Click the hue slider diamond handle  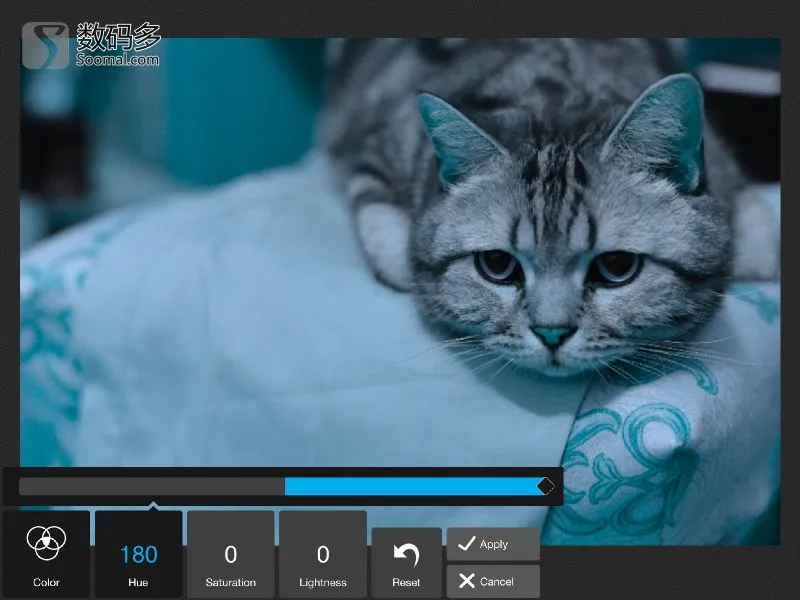coord(545,486)
